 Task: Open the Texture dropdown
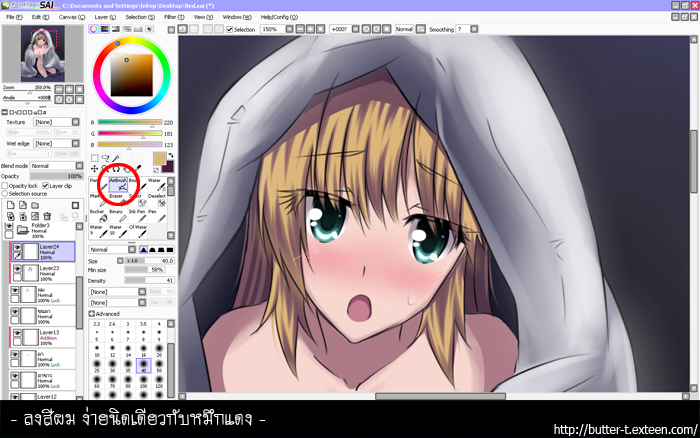pyautogui.click(x=75, y=122)
